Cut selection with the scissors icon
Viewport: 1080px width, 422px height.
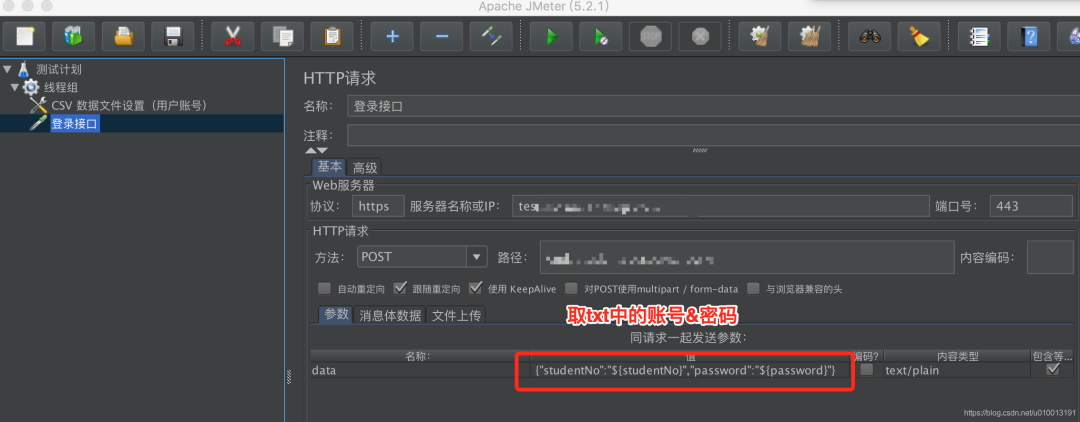point(233,36)
